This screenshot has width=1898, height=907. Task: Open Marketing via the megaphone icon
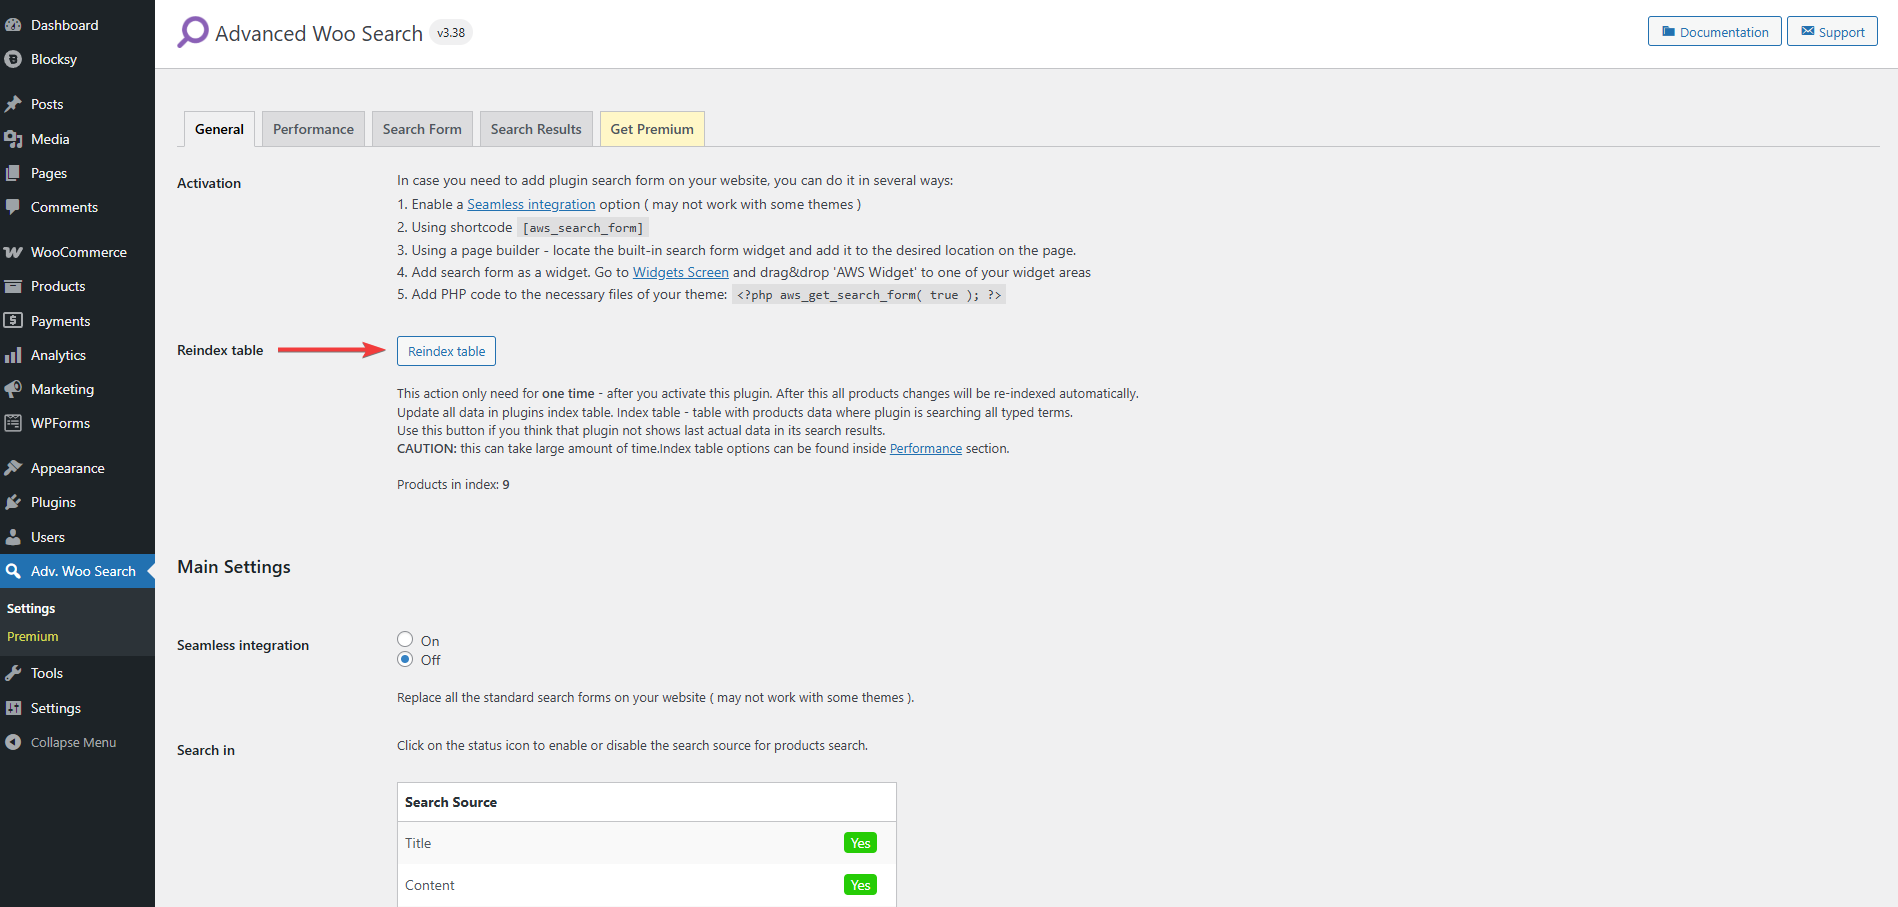13,389
